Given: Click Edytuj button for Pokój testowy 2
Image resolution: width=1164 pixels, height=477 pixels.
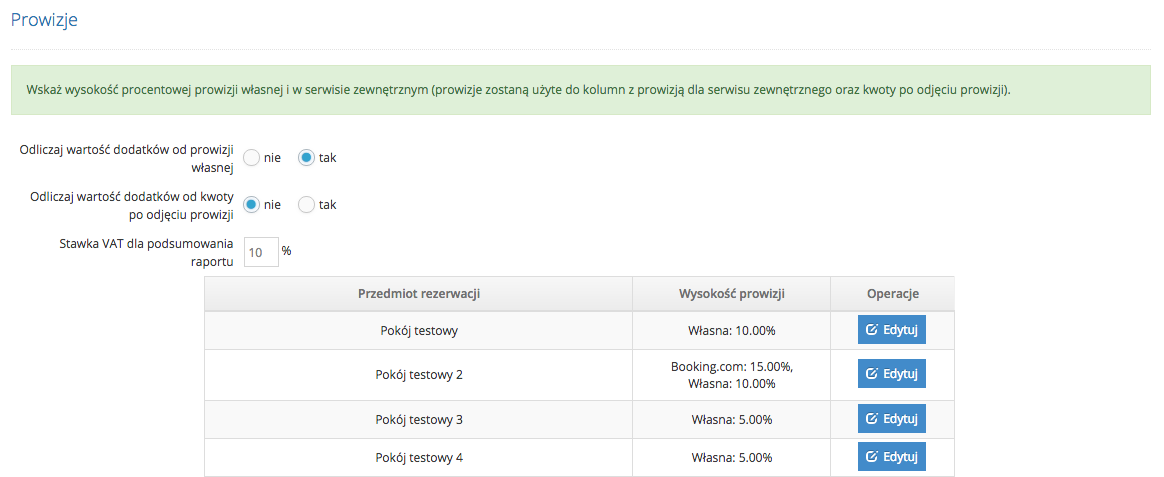Looking at the screenshot, I should (892, 374).
